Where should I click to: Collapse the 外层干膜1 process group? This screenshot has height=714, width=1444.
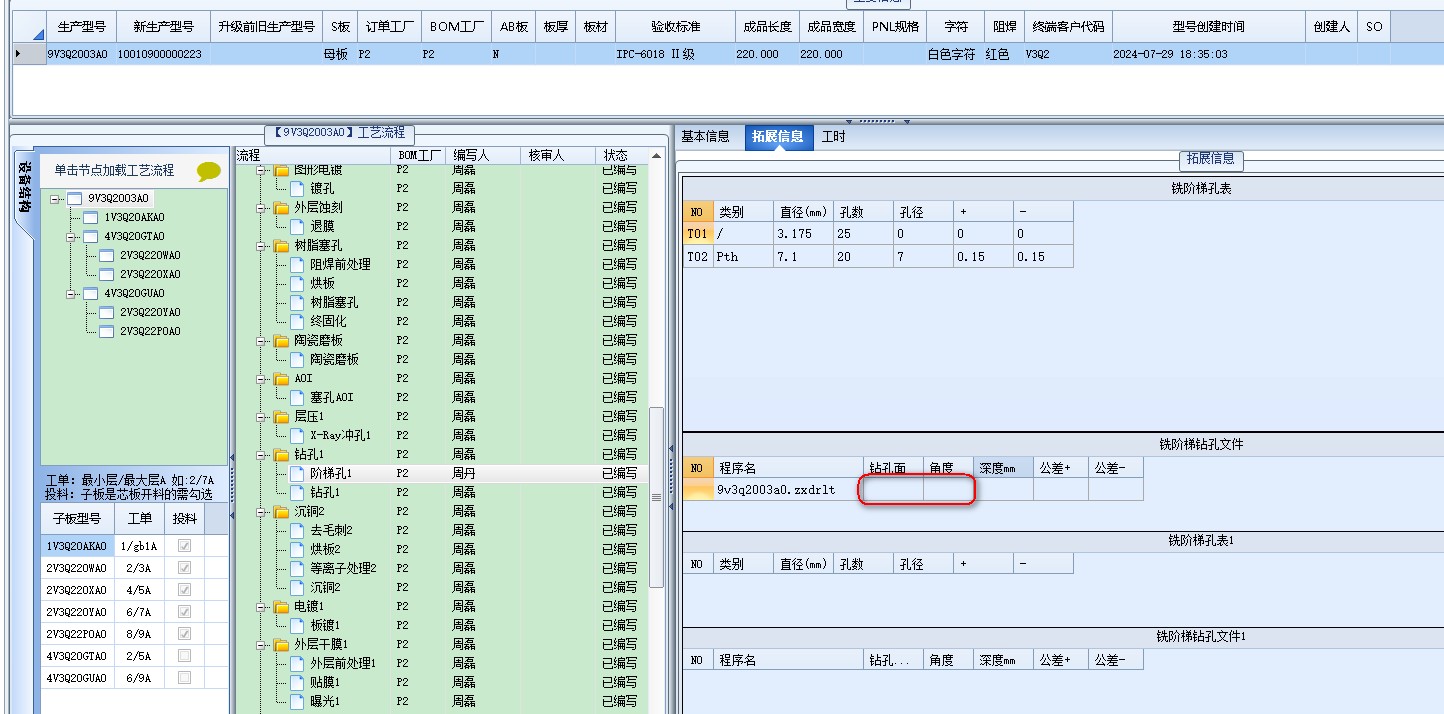coord(262,645)
